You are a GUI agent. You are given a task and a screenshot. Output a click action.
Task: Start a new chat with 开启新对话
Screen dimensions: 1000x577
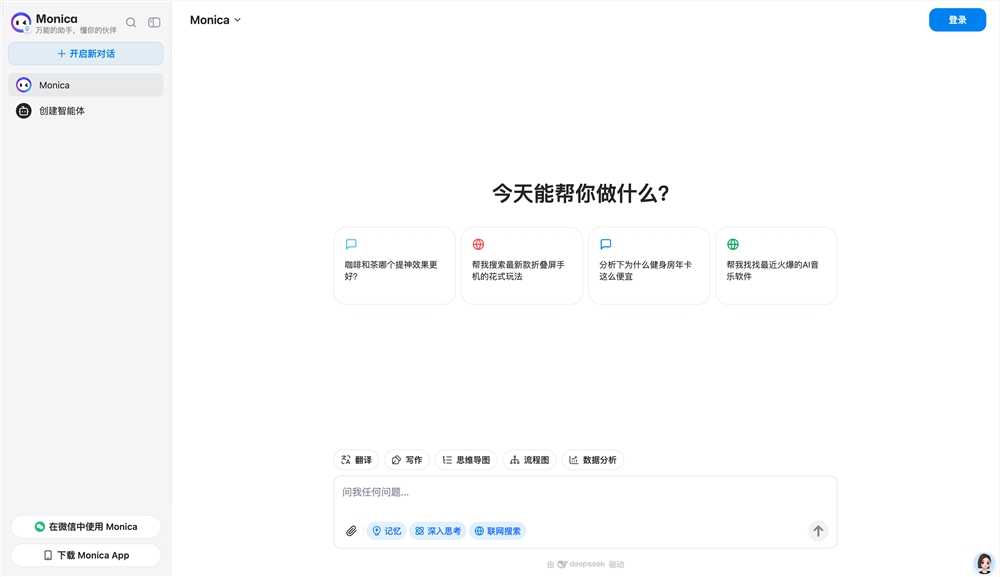[x=85, y=52]
